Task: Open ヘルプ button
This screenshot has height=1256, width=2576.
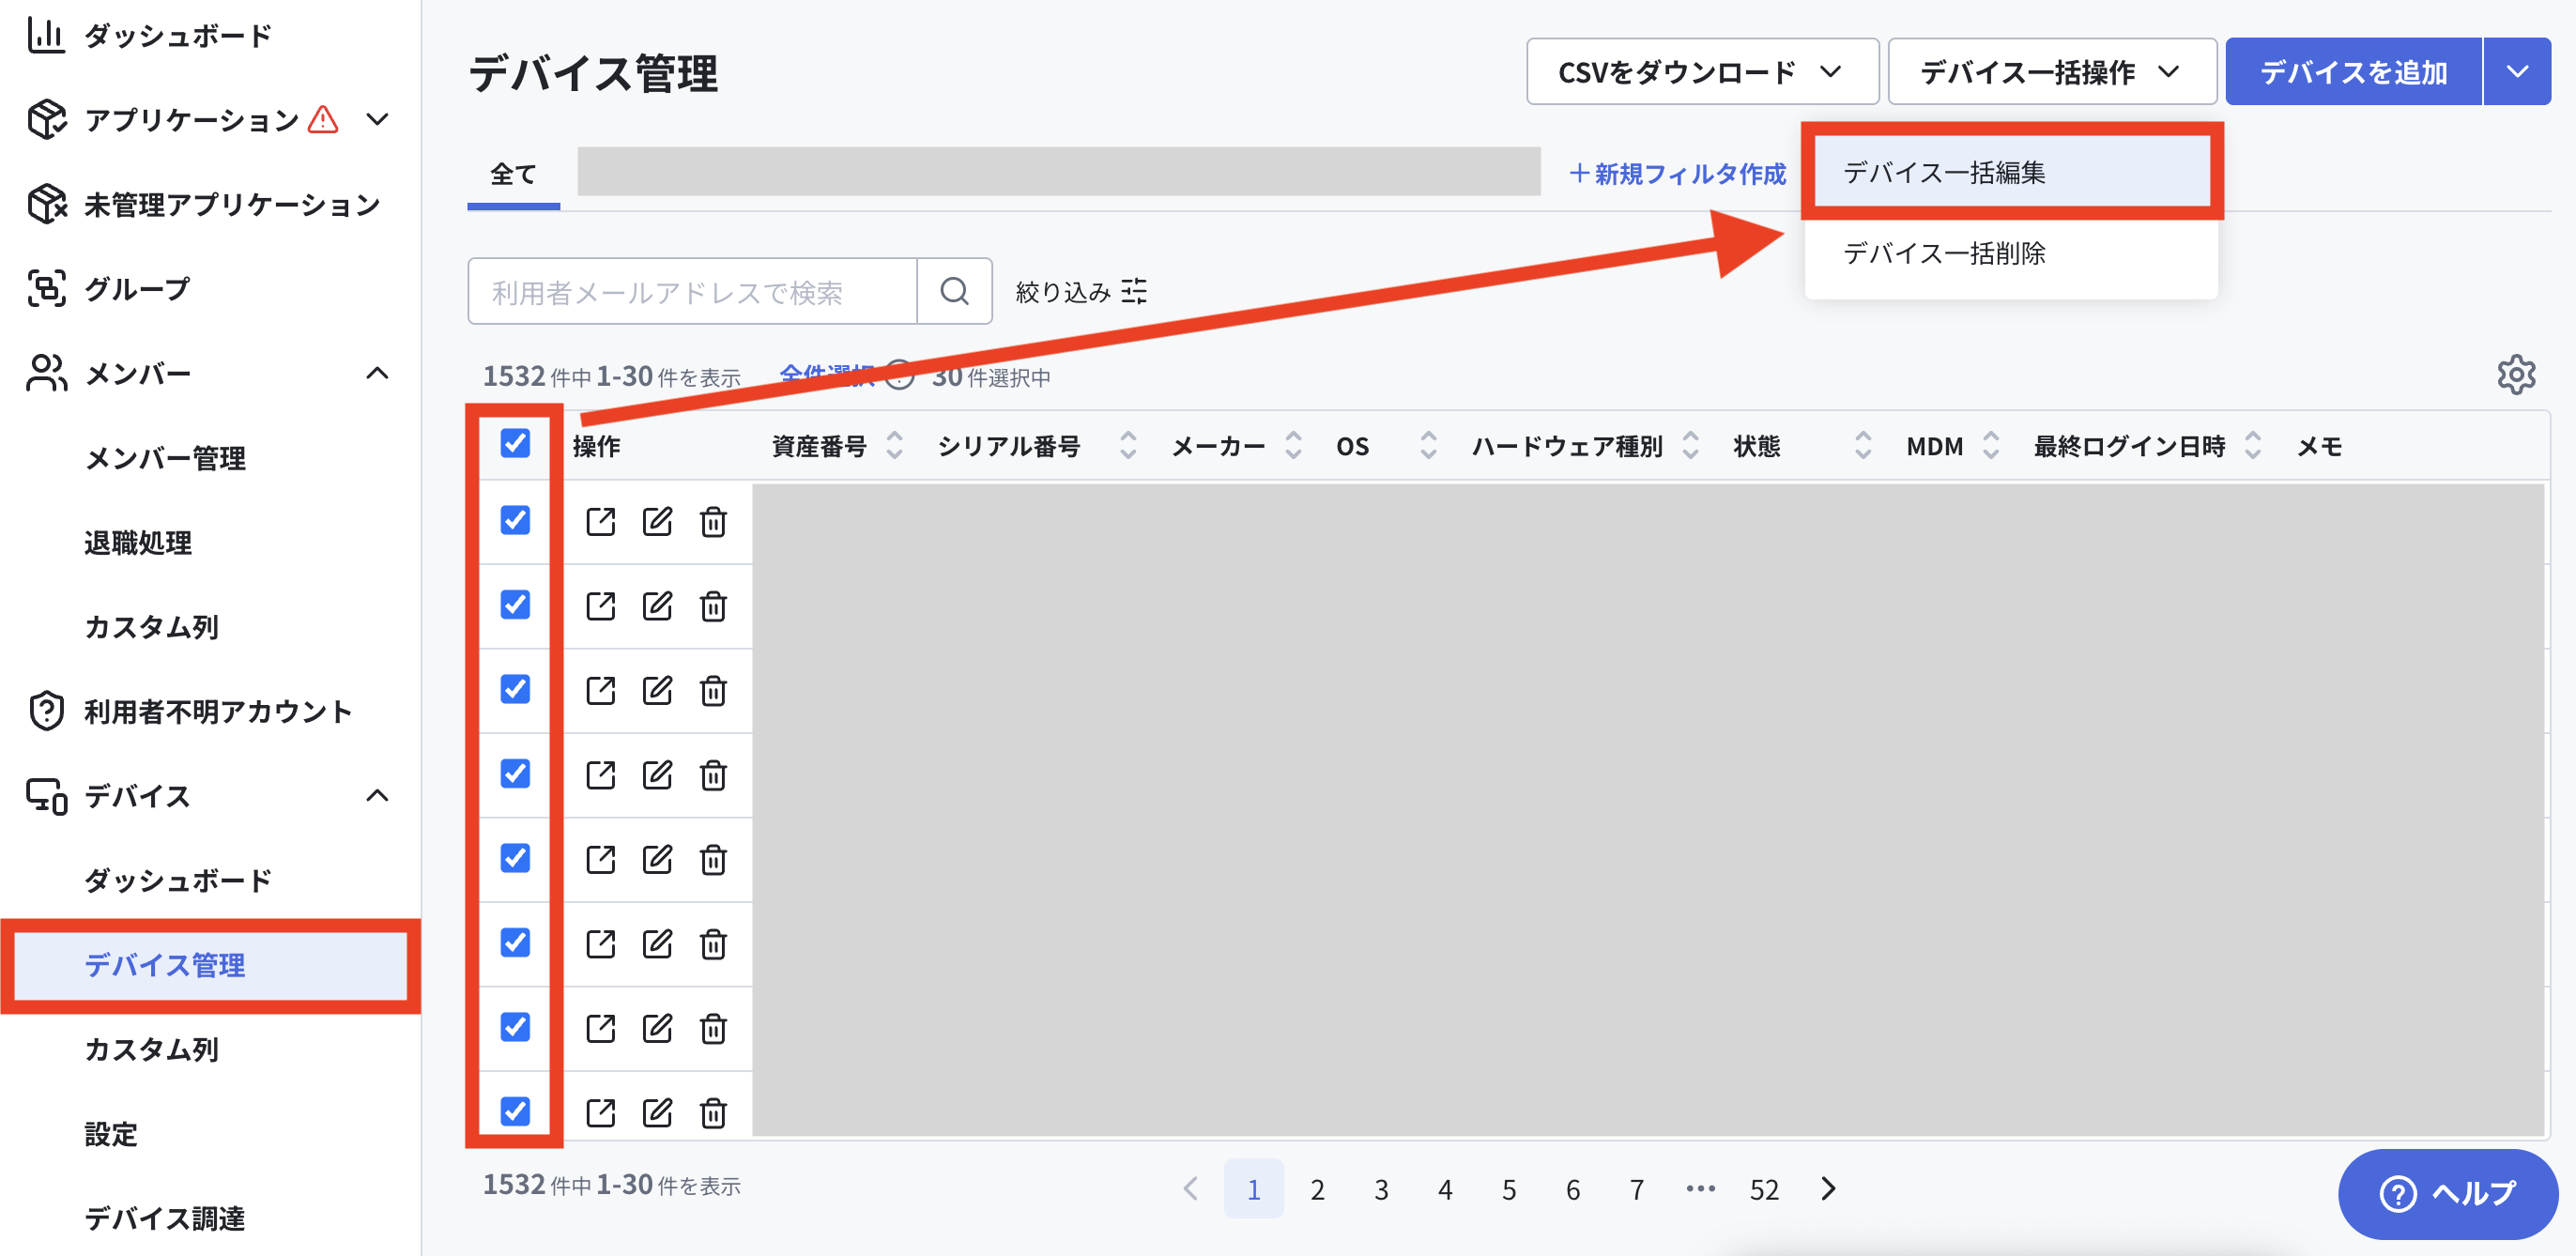Action: coord(2448,1193)
